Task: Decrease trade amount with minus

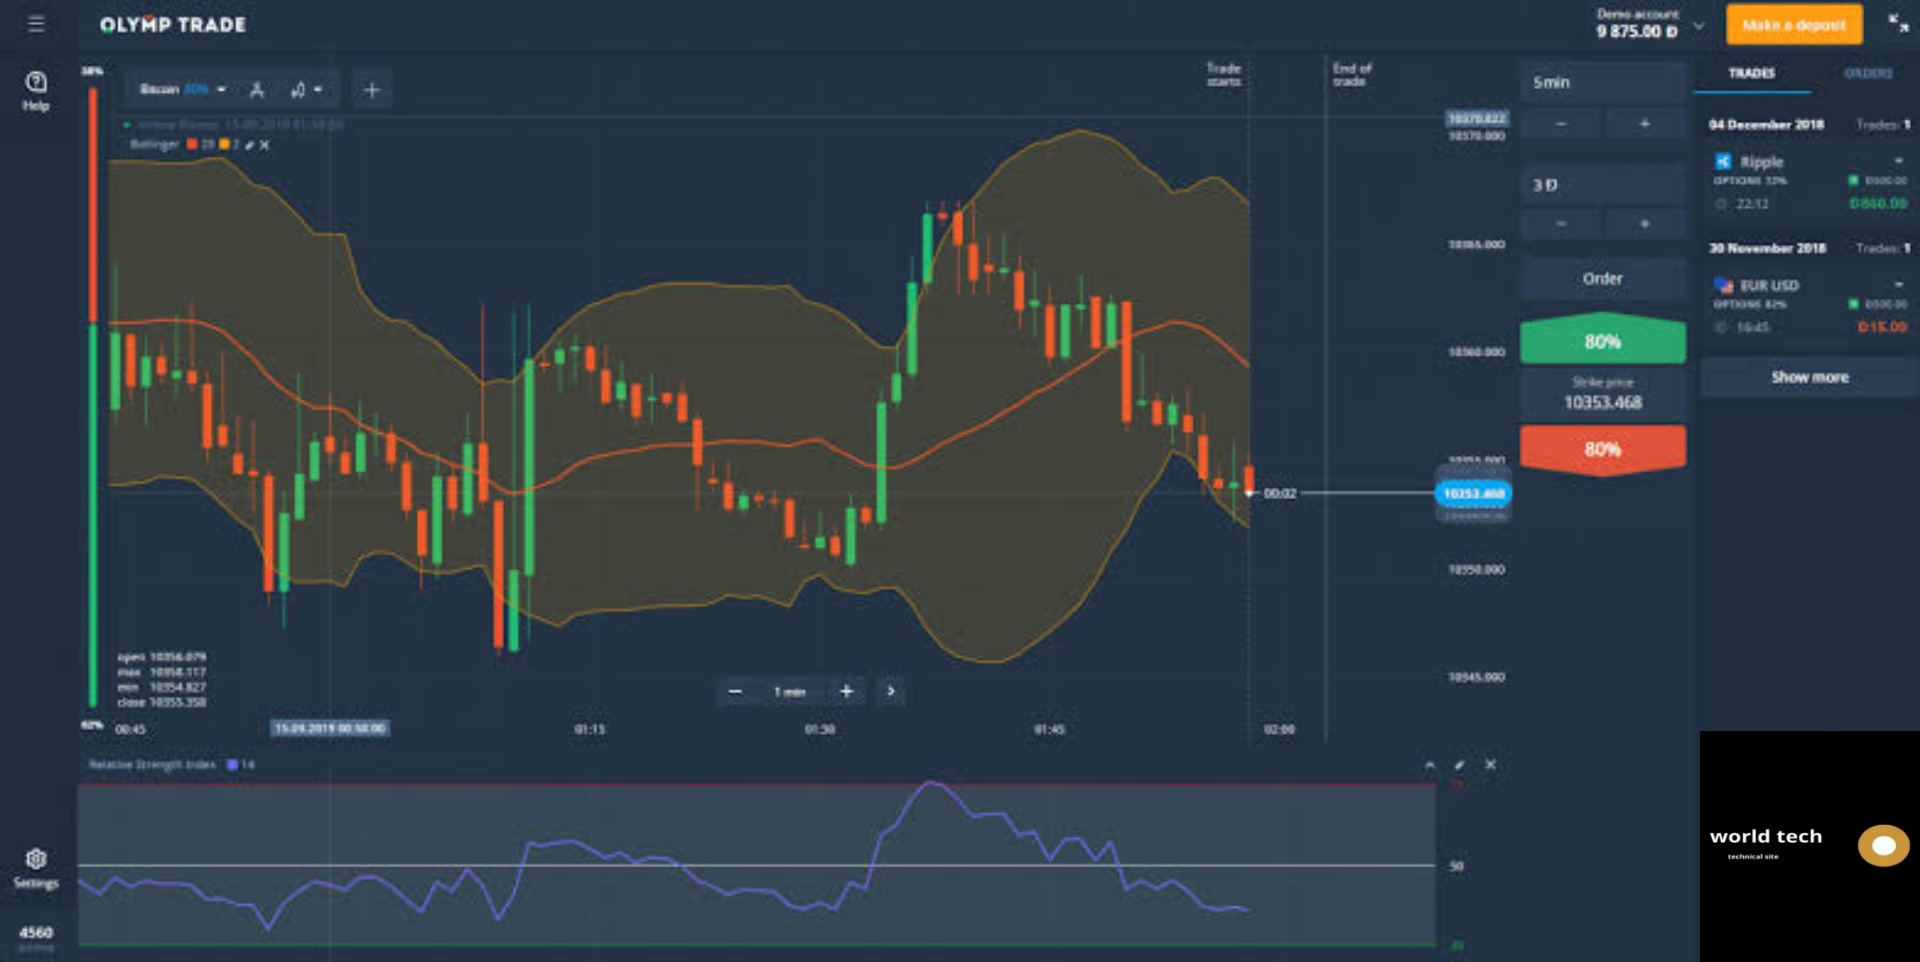Action: 1561,224
